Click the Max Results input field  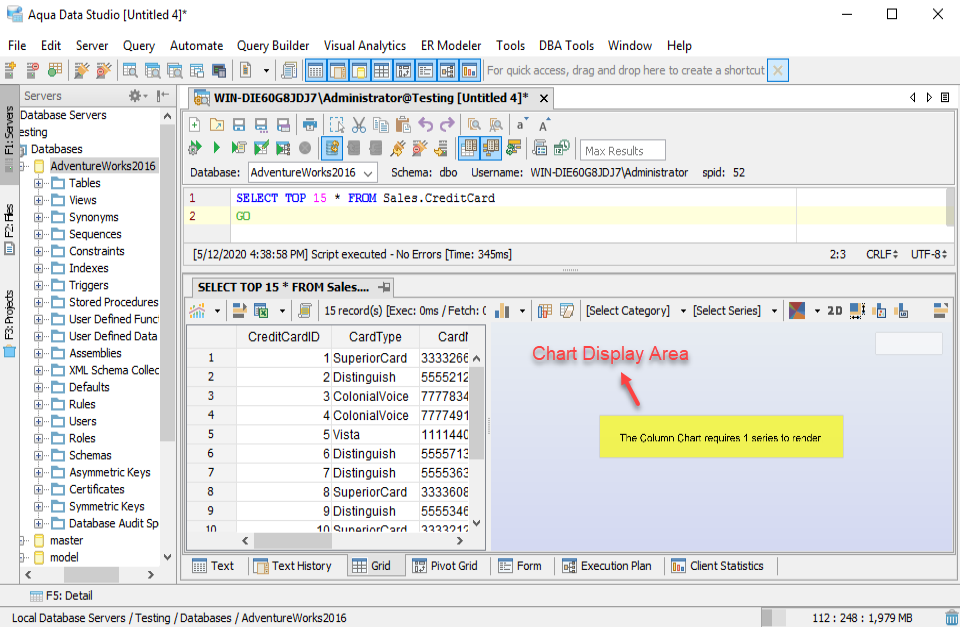(x=624, y=150)
